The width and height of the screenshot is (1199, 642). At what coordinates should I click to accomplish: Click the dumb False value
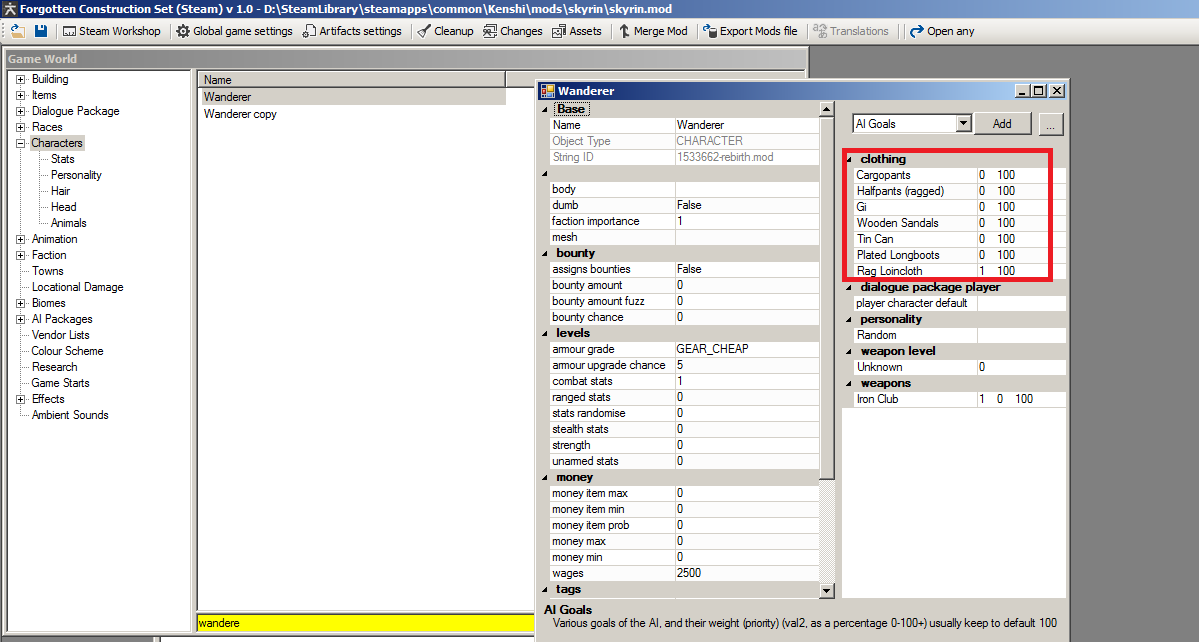[x=746, y=205]
